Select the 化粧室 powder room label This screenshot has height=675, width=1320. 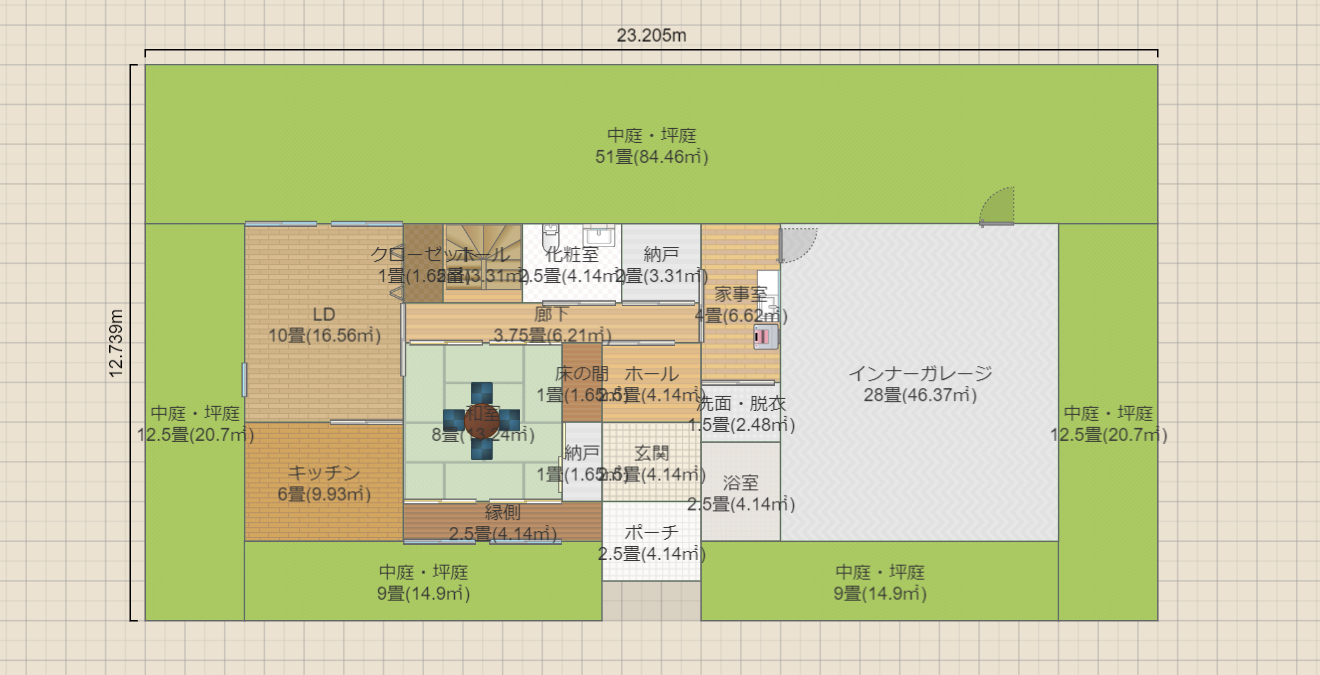pos(572,265)
